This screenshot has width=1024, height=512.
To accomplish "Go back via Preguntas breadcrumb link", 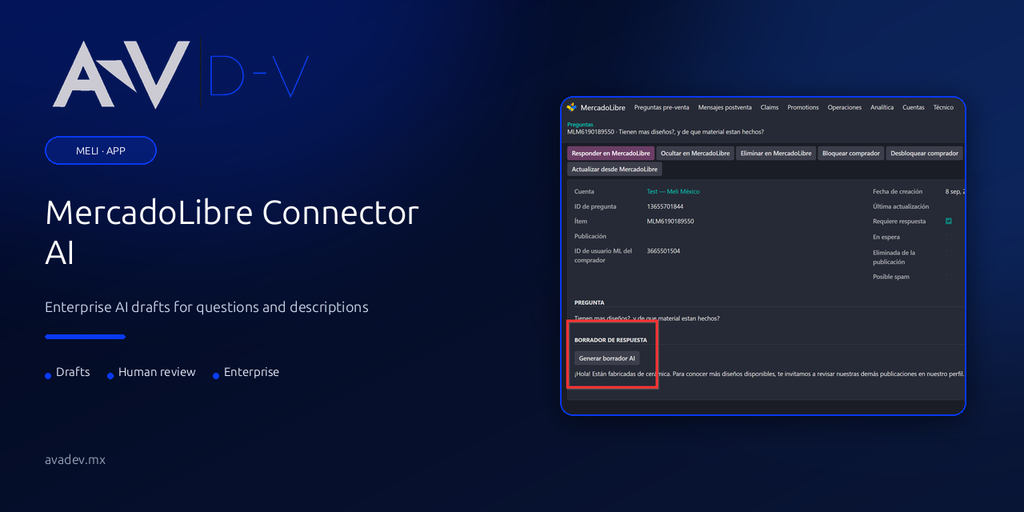I will 580,124.
